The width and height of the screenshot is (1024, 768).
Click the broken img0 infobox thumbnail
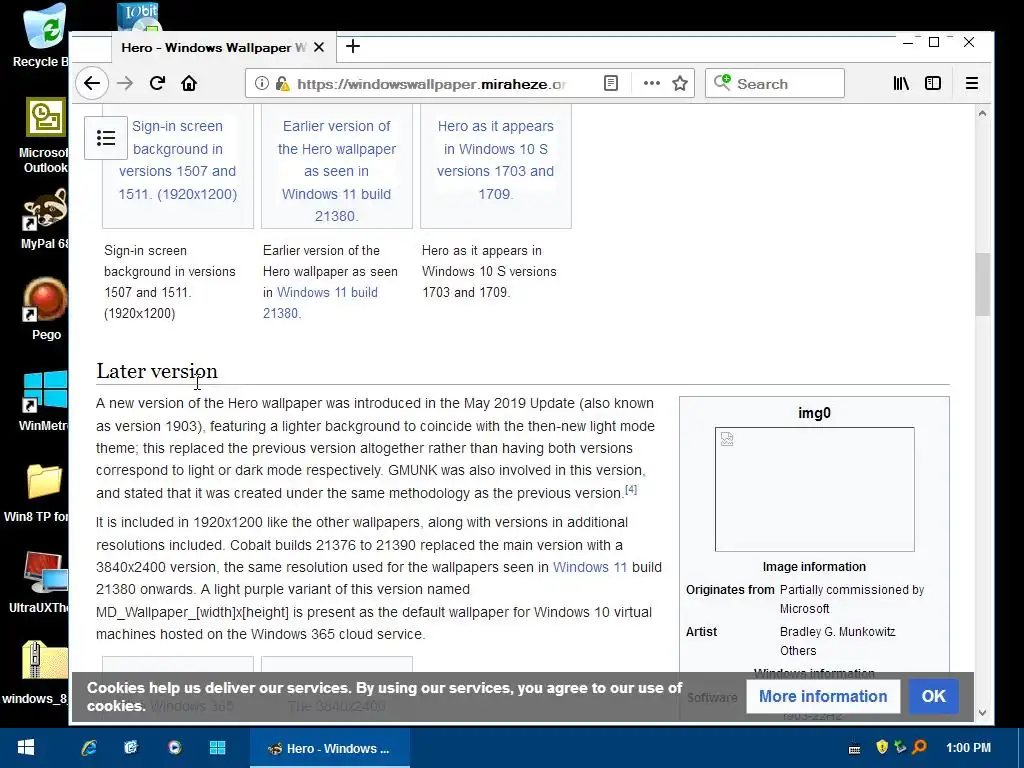[x=814, y=489]
